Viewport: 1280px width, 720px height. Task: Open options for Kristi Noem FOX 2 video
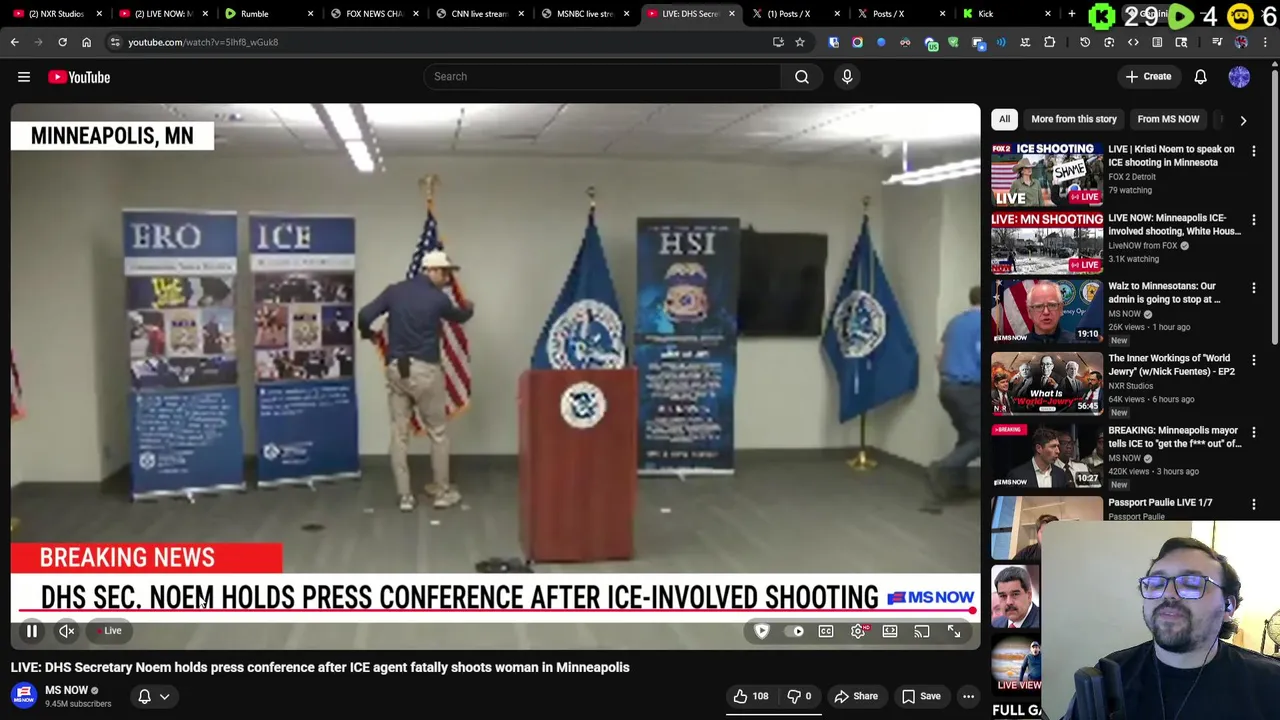click(1254, 151)
